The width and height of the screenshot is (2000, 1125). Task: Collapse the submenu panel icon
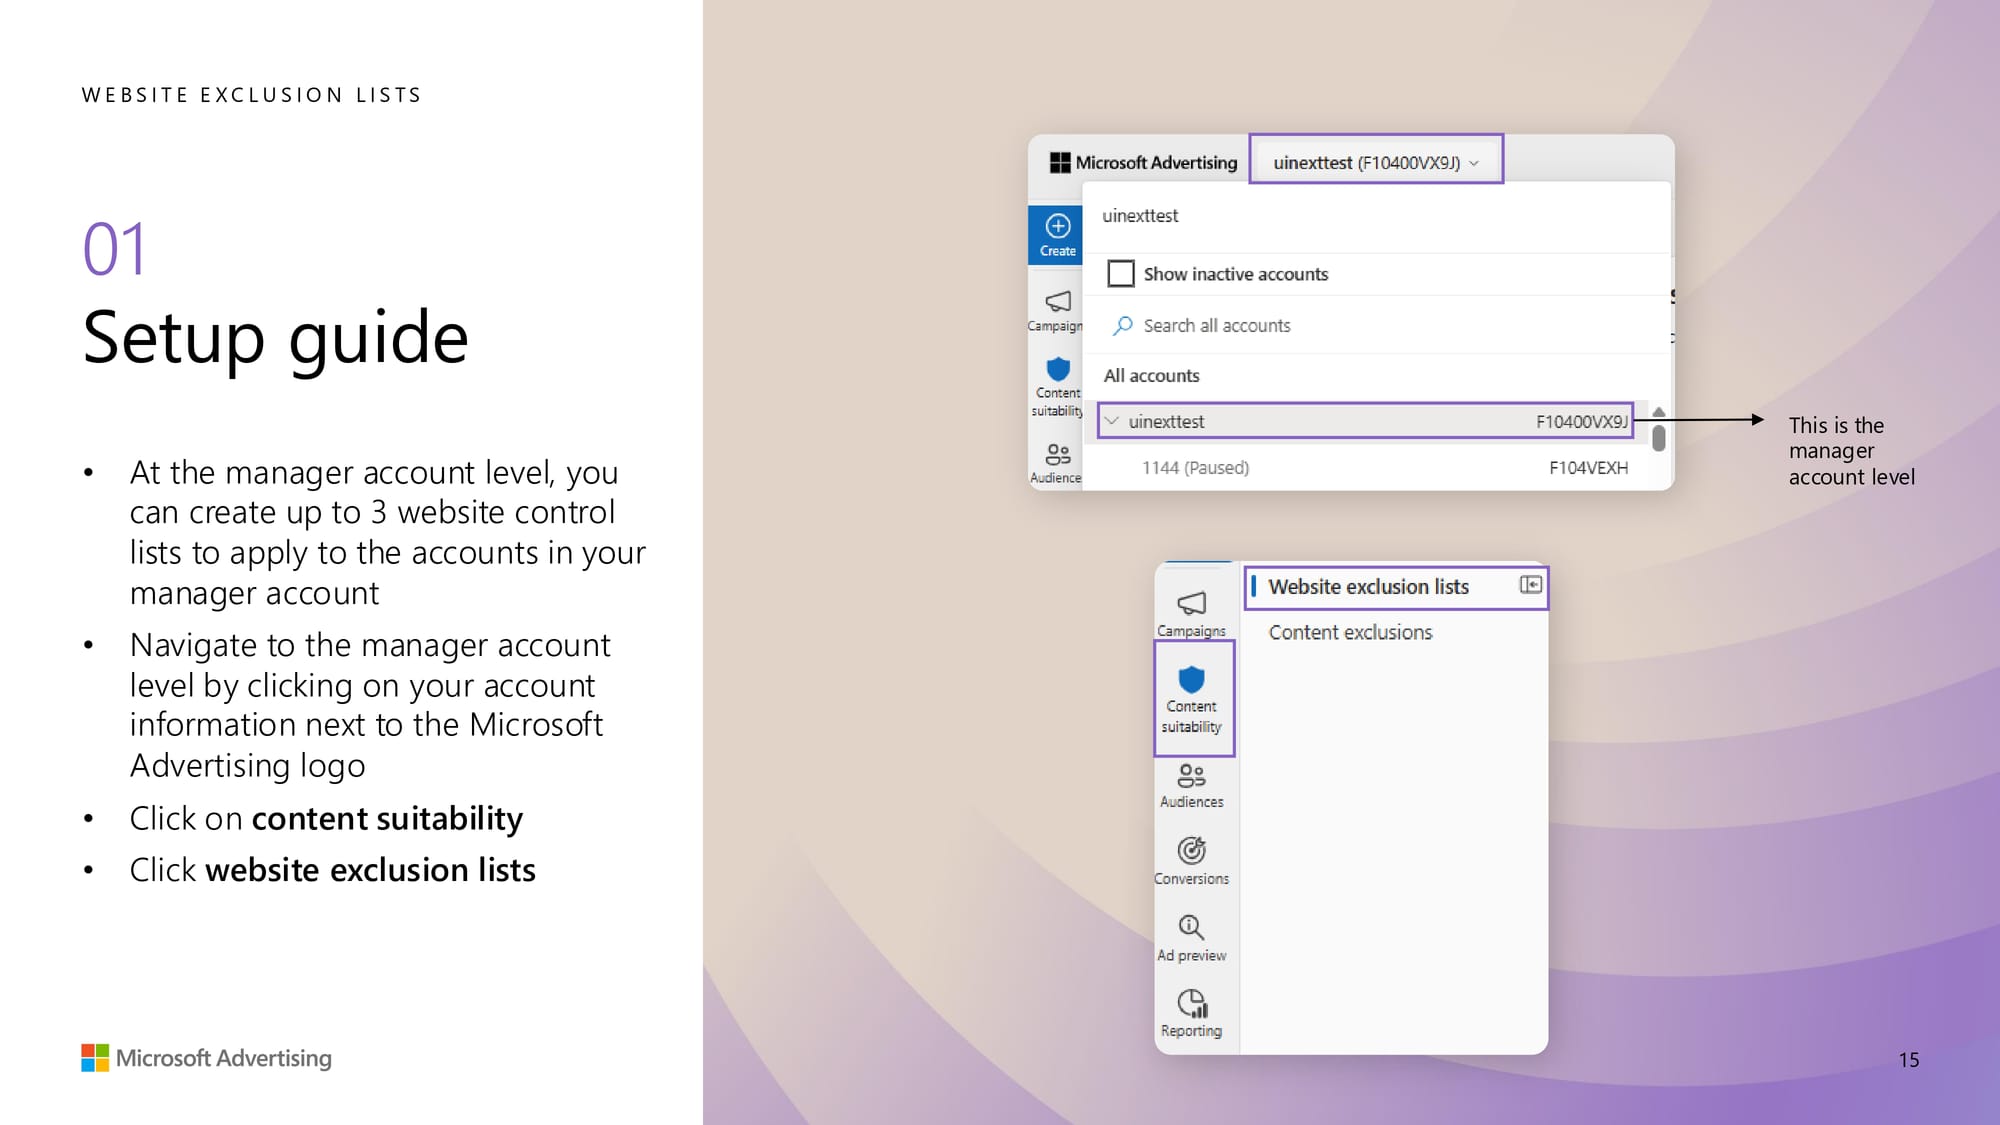pyautogui.click(x=1530, y=585)
